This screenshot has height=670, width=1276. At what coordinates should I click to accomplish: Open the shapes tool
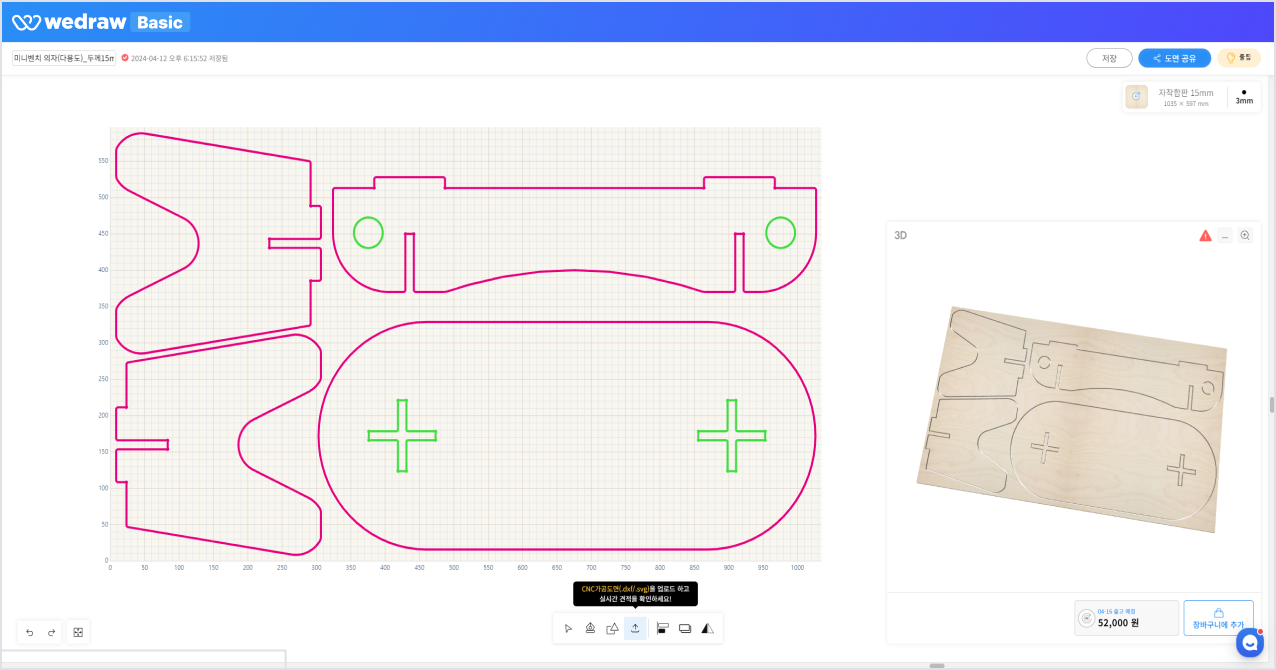tap(612, 628)
